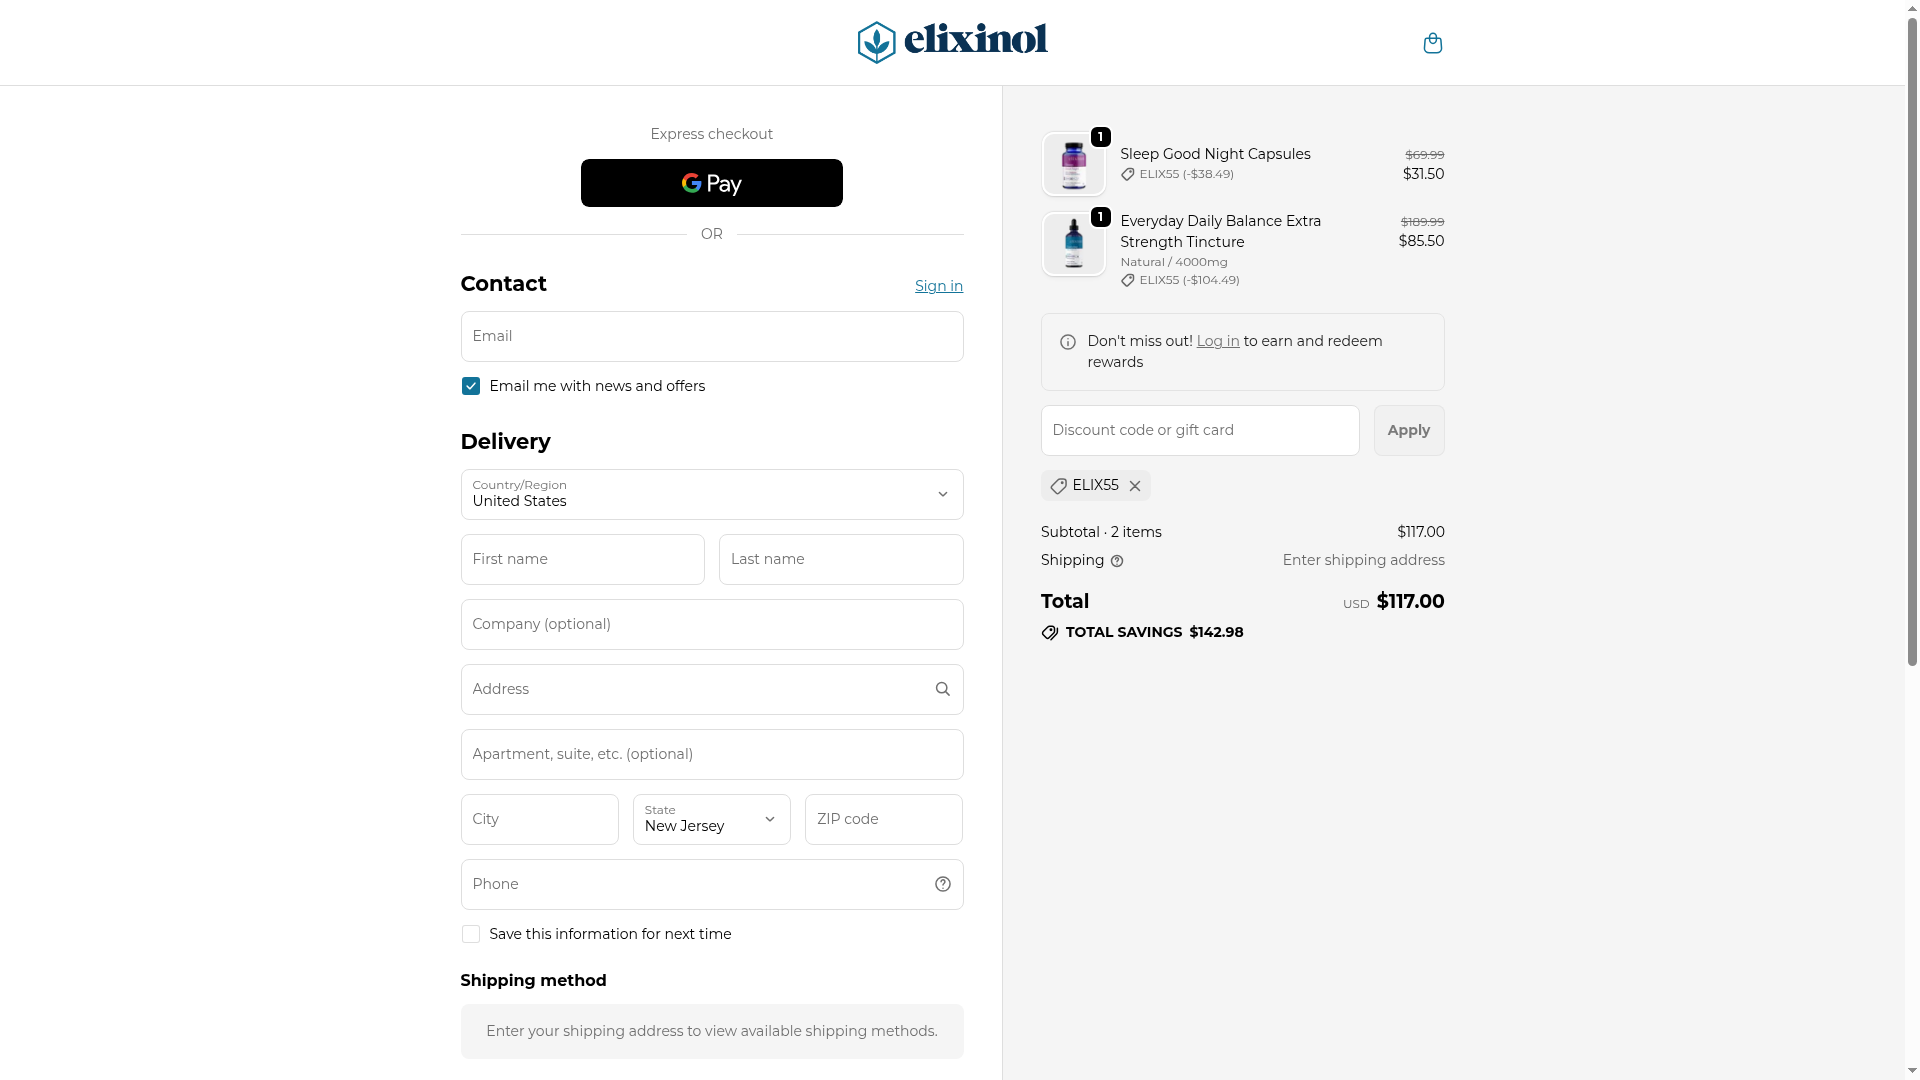The height and width of the screenshot is (1080, 1920).
Task: Pay with the Google Pay express button
Action: tap(711, 183)
